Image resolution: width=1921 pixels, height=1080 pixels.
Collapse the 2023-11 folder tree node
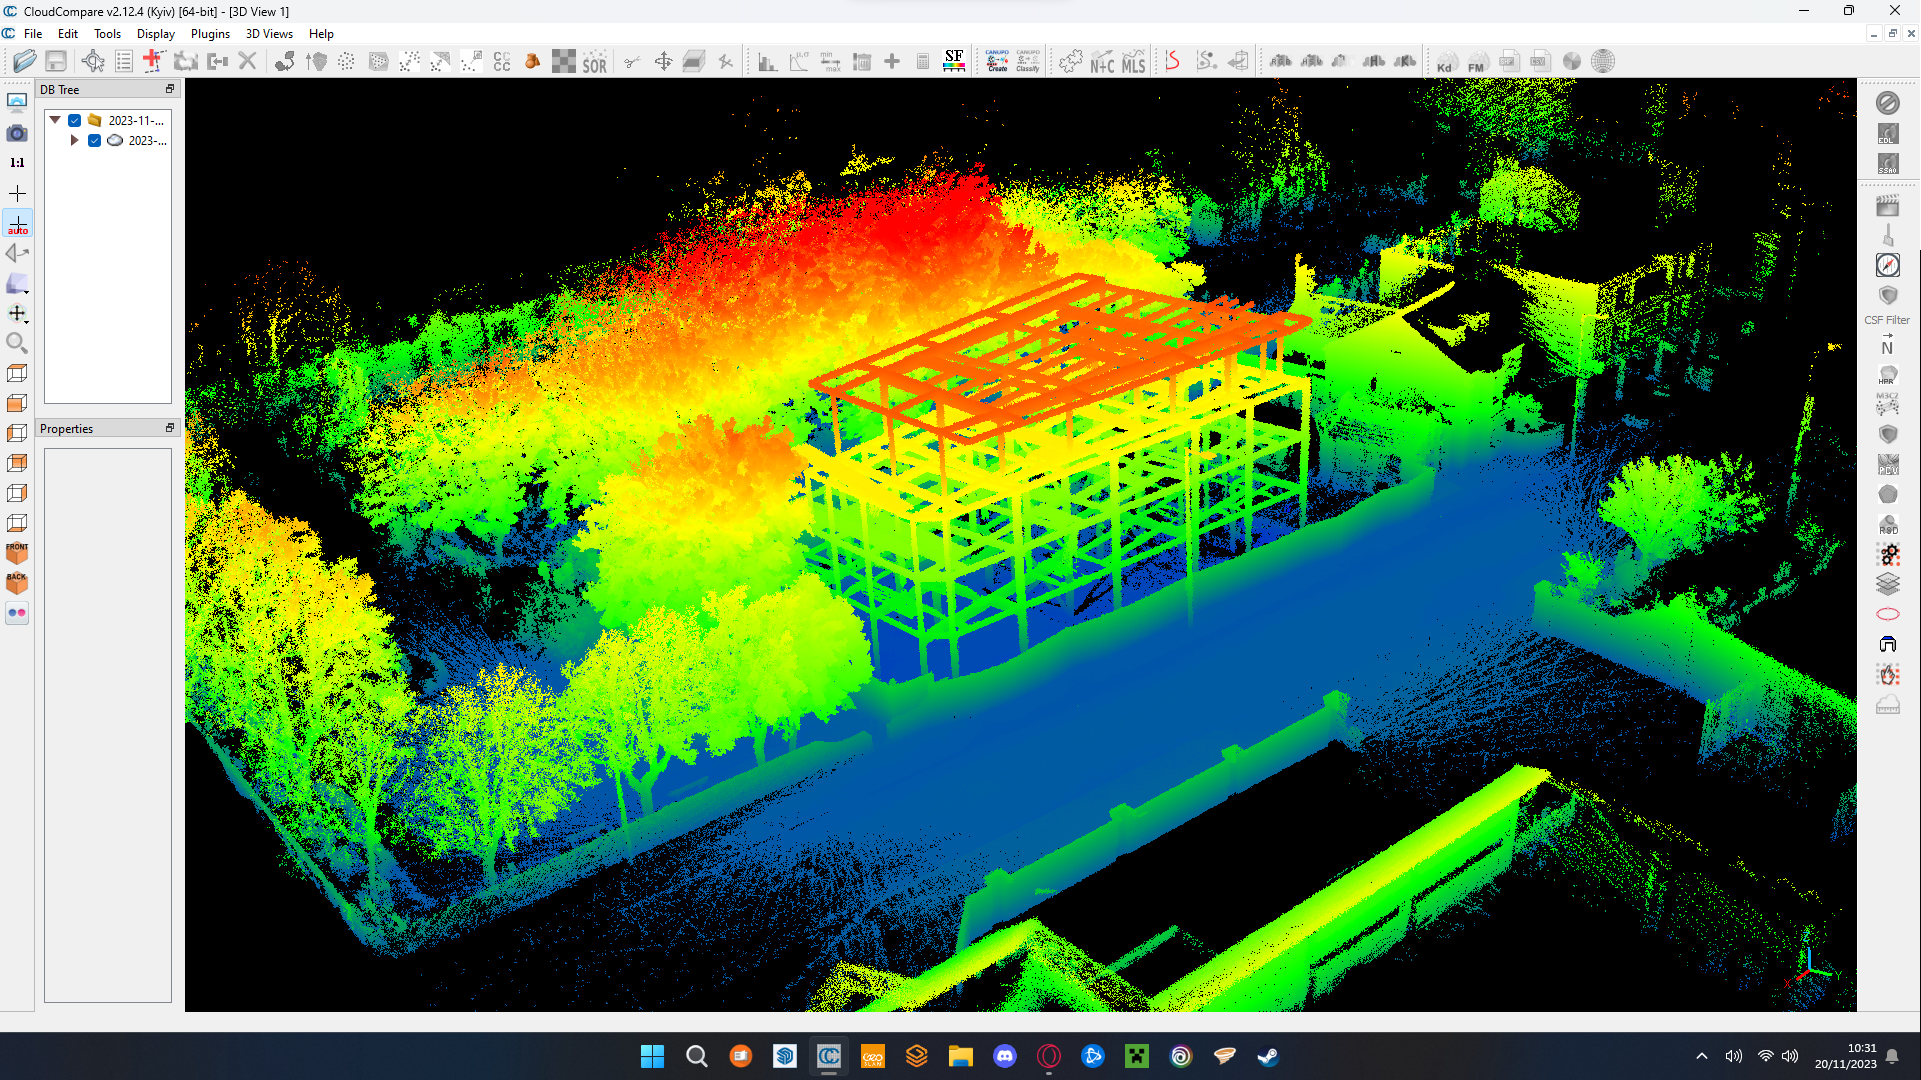pyautogui.click(x=55, y=120)
